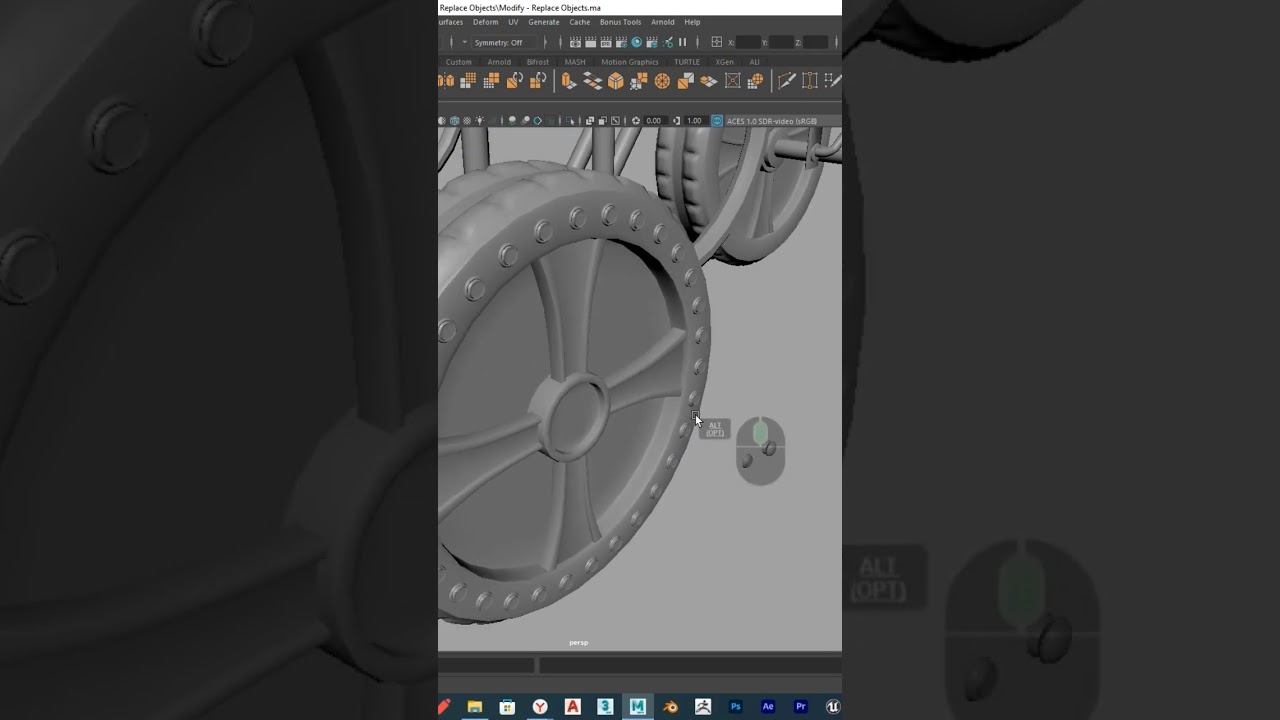Click the orange circular disc shelf icon

click(662, 80)
